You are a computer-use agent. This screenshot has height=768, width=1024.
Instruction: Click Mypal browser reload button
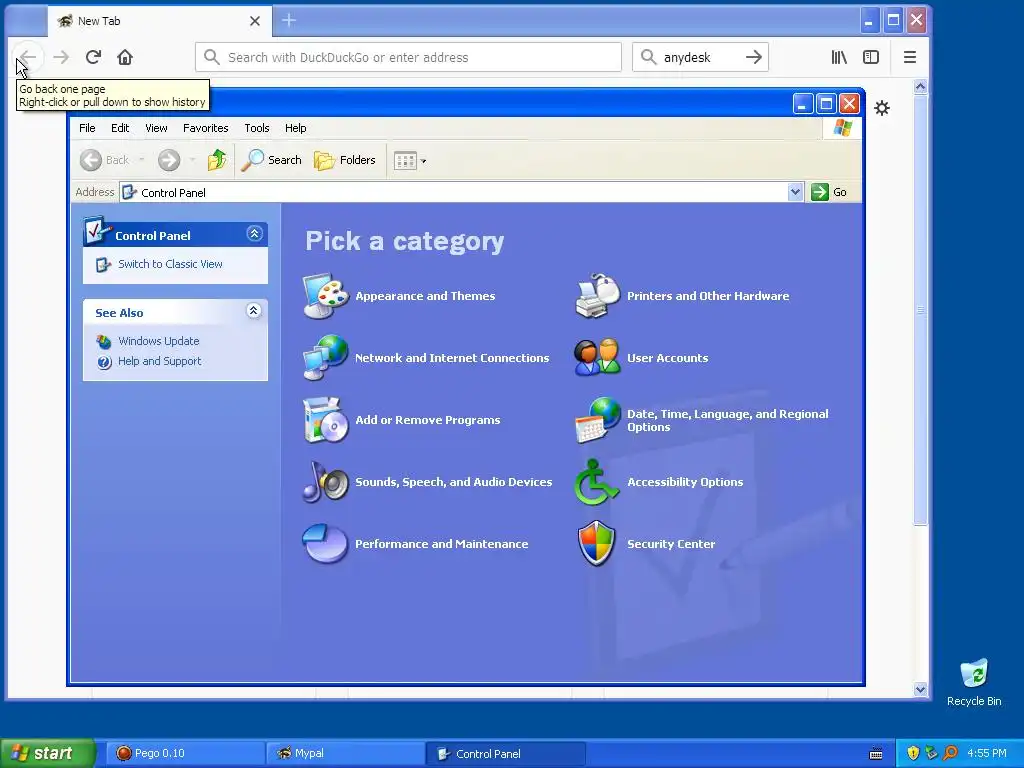click(x=93, y=57)
